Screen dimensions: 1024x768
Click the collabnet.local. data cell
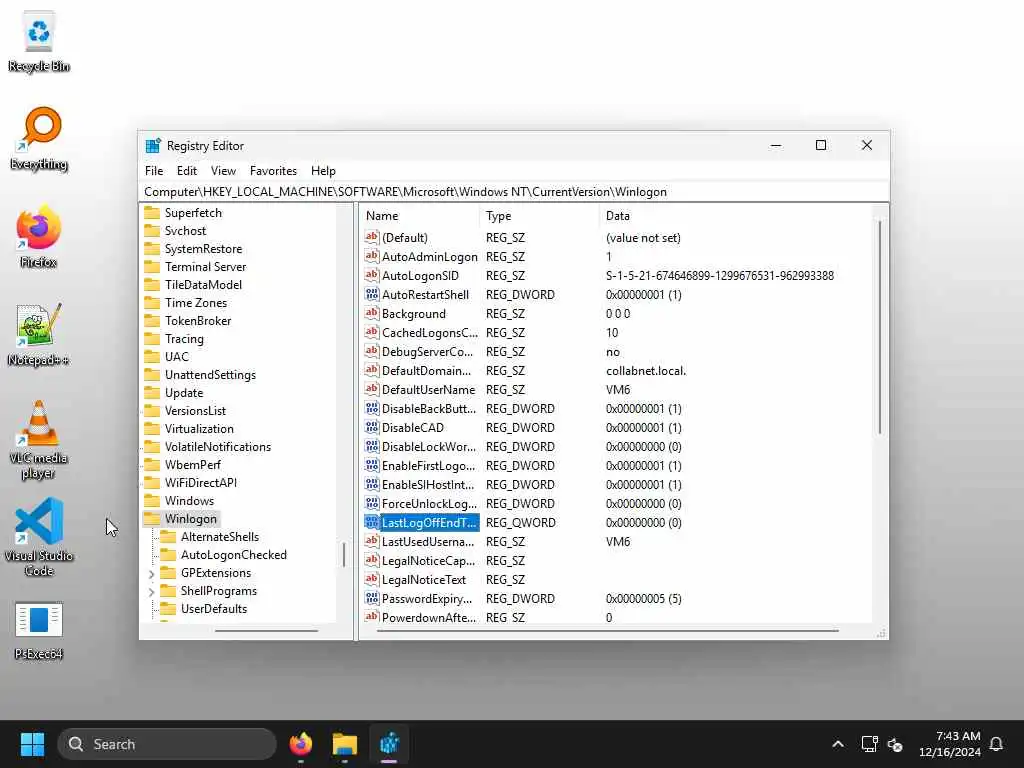point(645,370)
